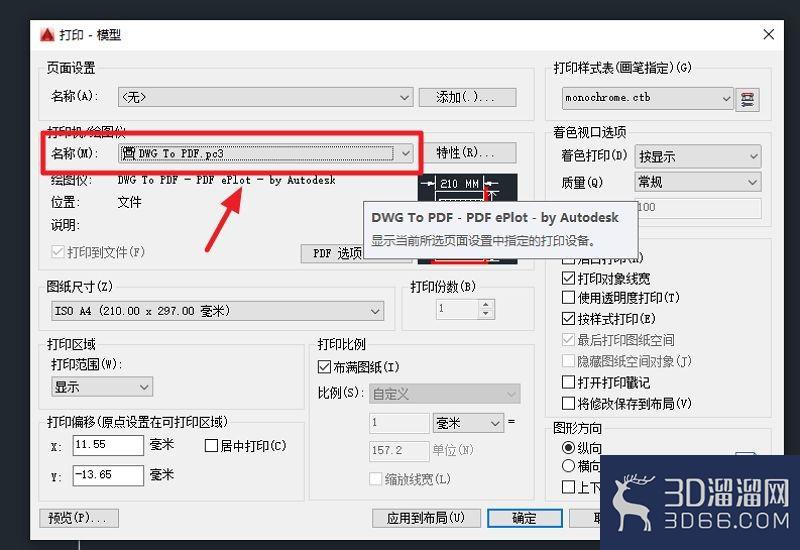Click the copies count input field
The image size is (800, 550).
(x=457, y=309)
